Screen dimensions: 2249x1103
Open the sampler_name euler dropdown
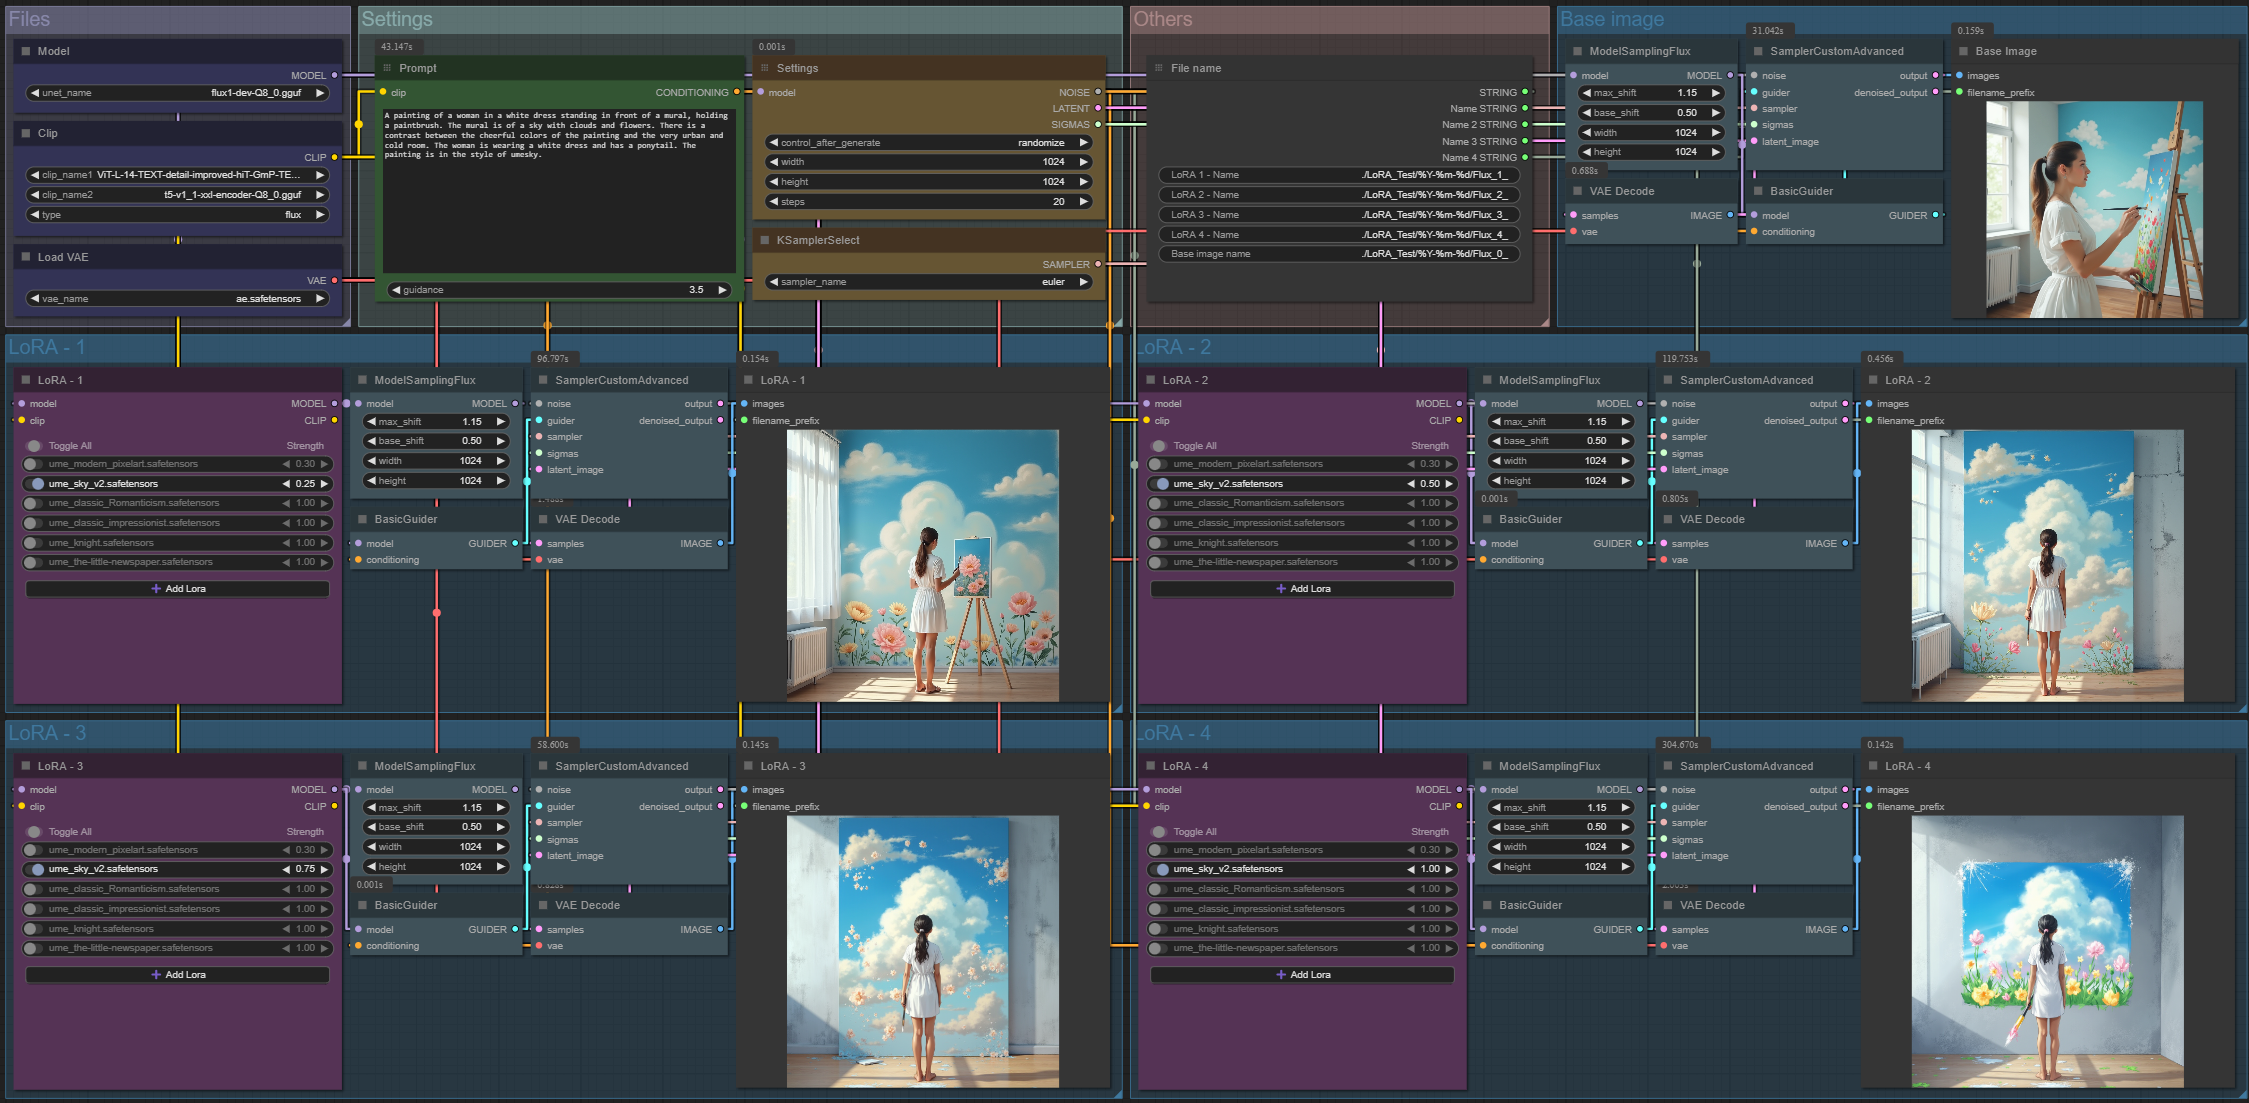click(x=928, y=282)
